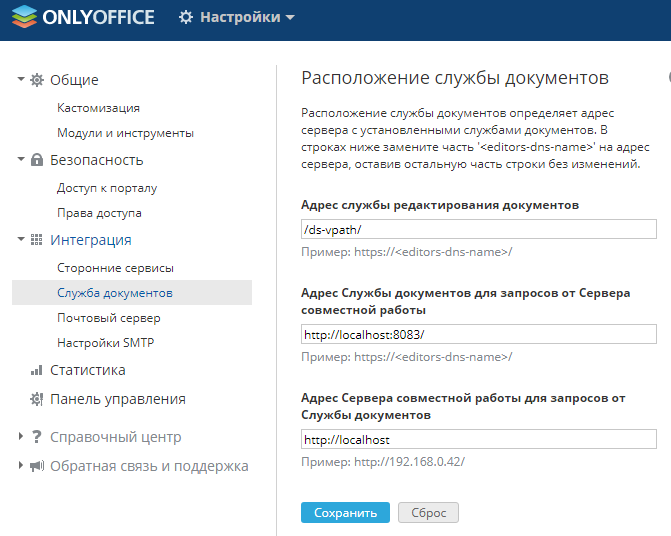Screen dimensions: 671x536
Task: Expand the Справочный центр section arrow
Action: pos(21,436)
